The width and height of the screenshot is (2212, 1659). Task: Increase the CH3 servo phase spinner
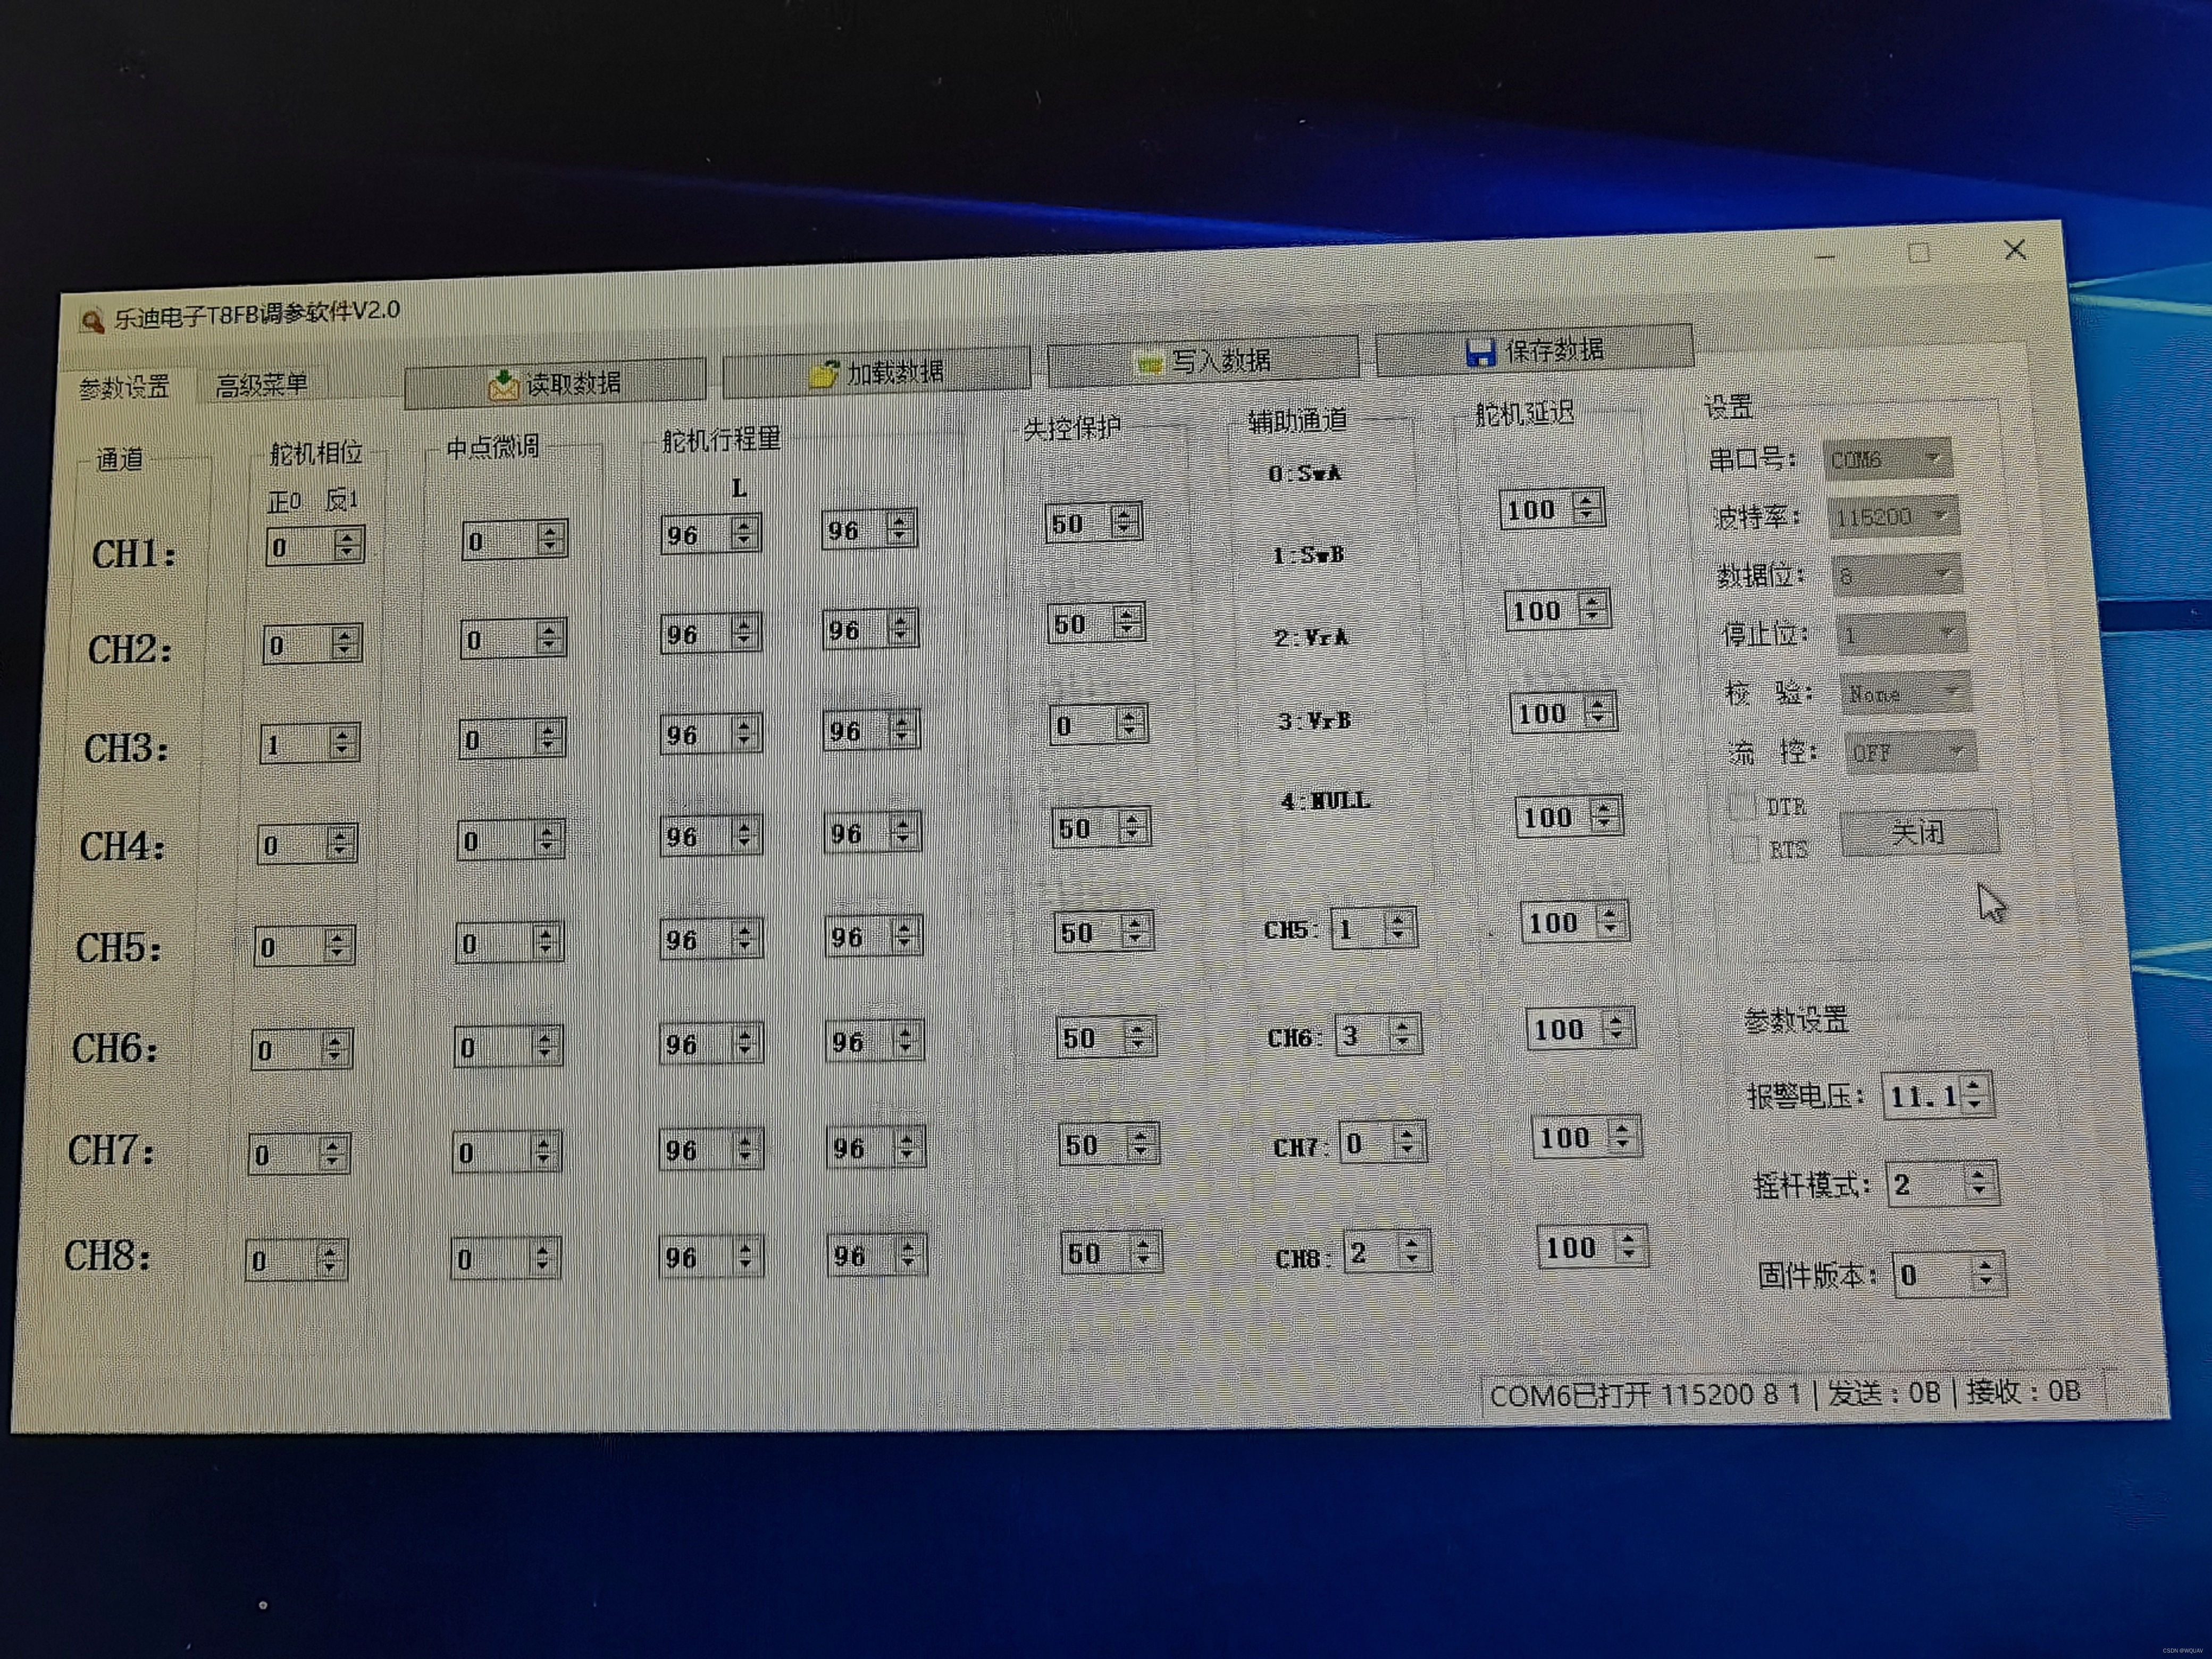(x=343, y=735)
